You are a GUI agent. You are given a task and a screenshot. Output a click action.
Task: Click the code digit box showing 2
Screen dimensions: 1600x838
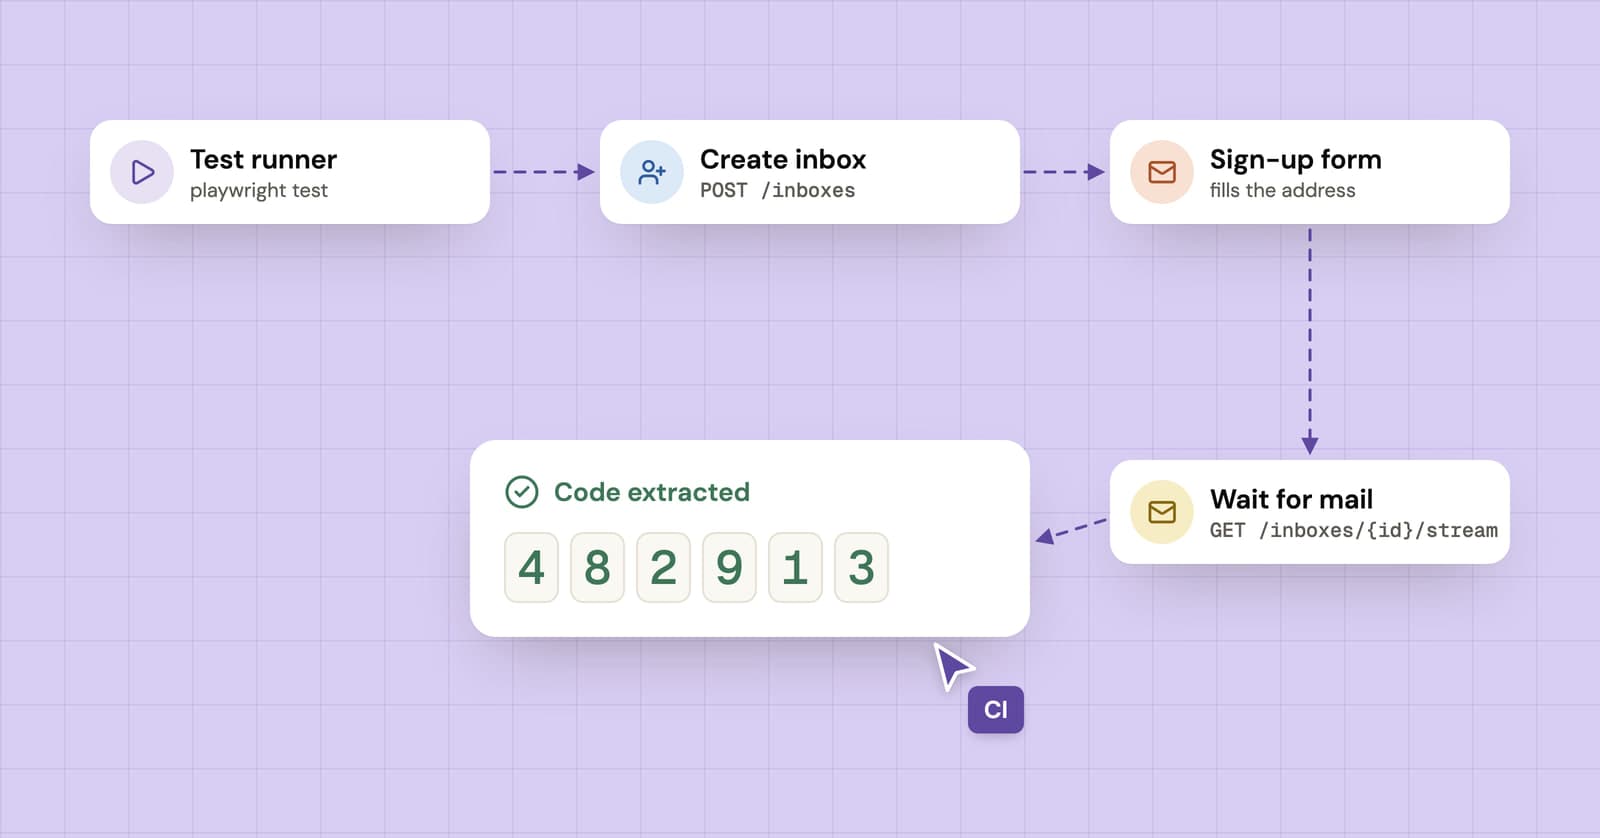(x=663, y=567)
